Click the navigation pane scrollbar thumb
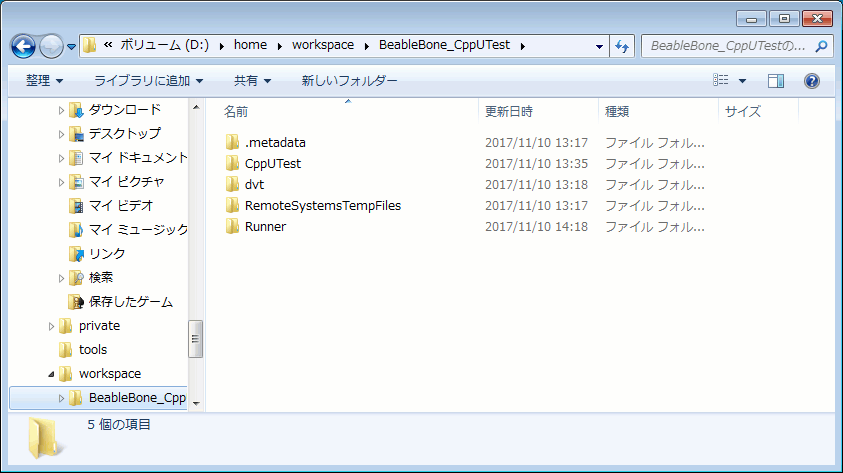 click(x=196, y=339)
